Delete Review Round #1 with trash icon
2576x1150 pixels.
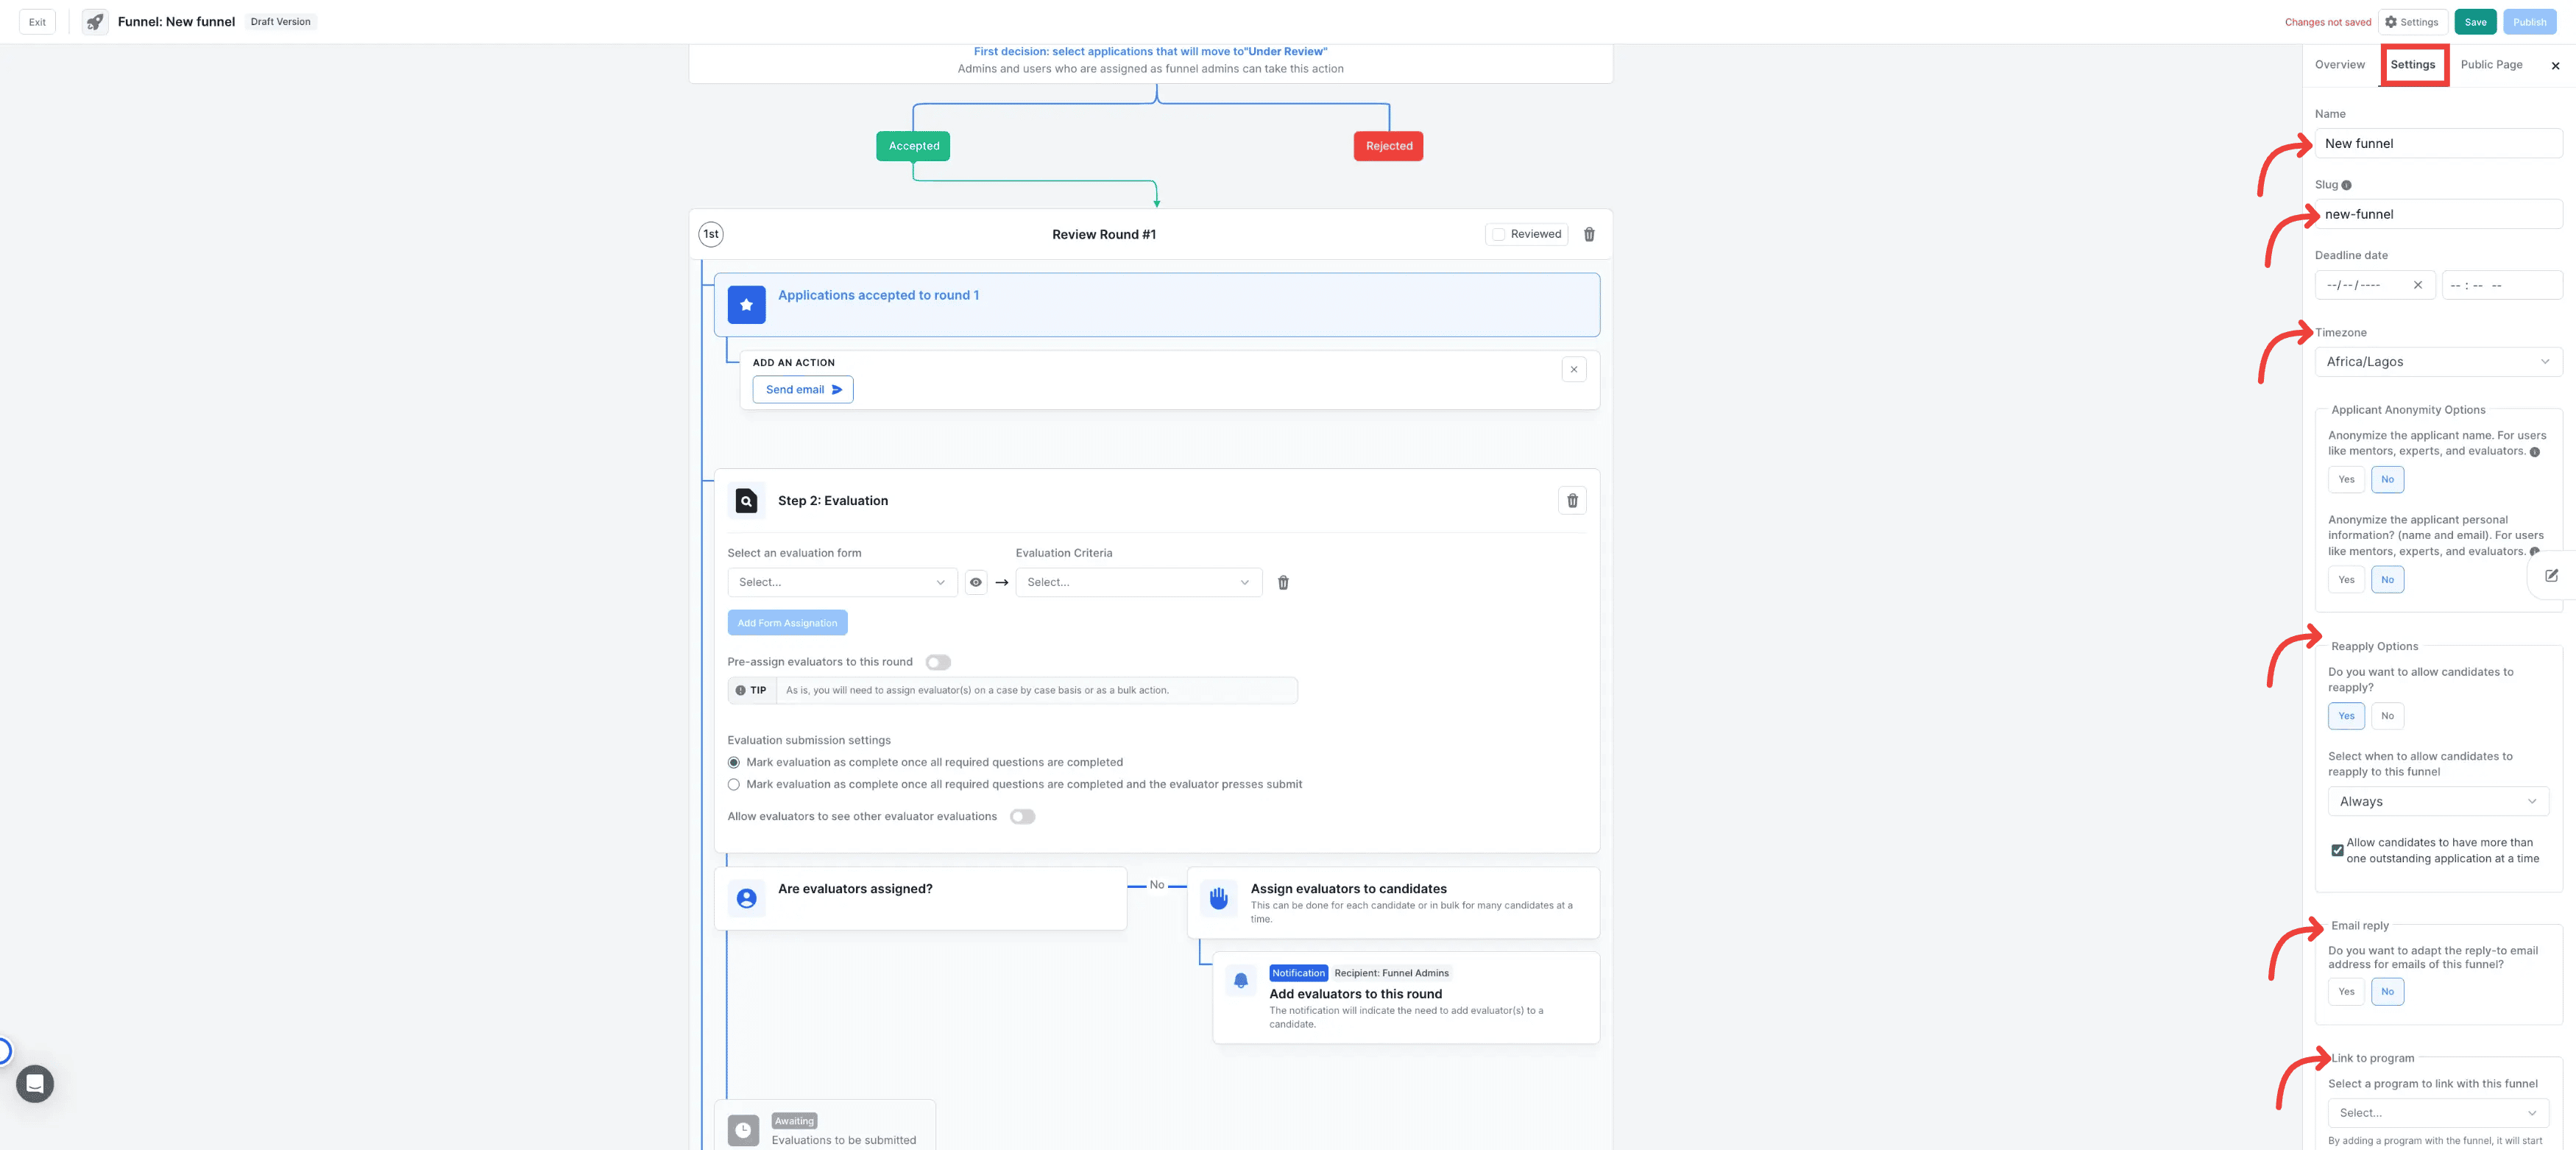1589,234
